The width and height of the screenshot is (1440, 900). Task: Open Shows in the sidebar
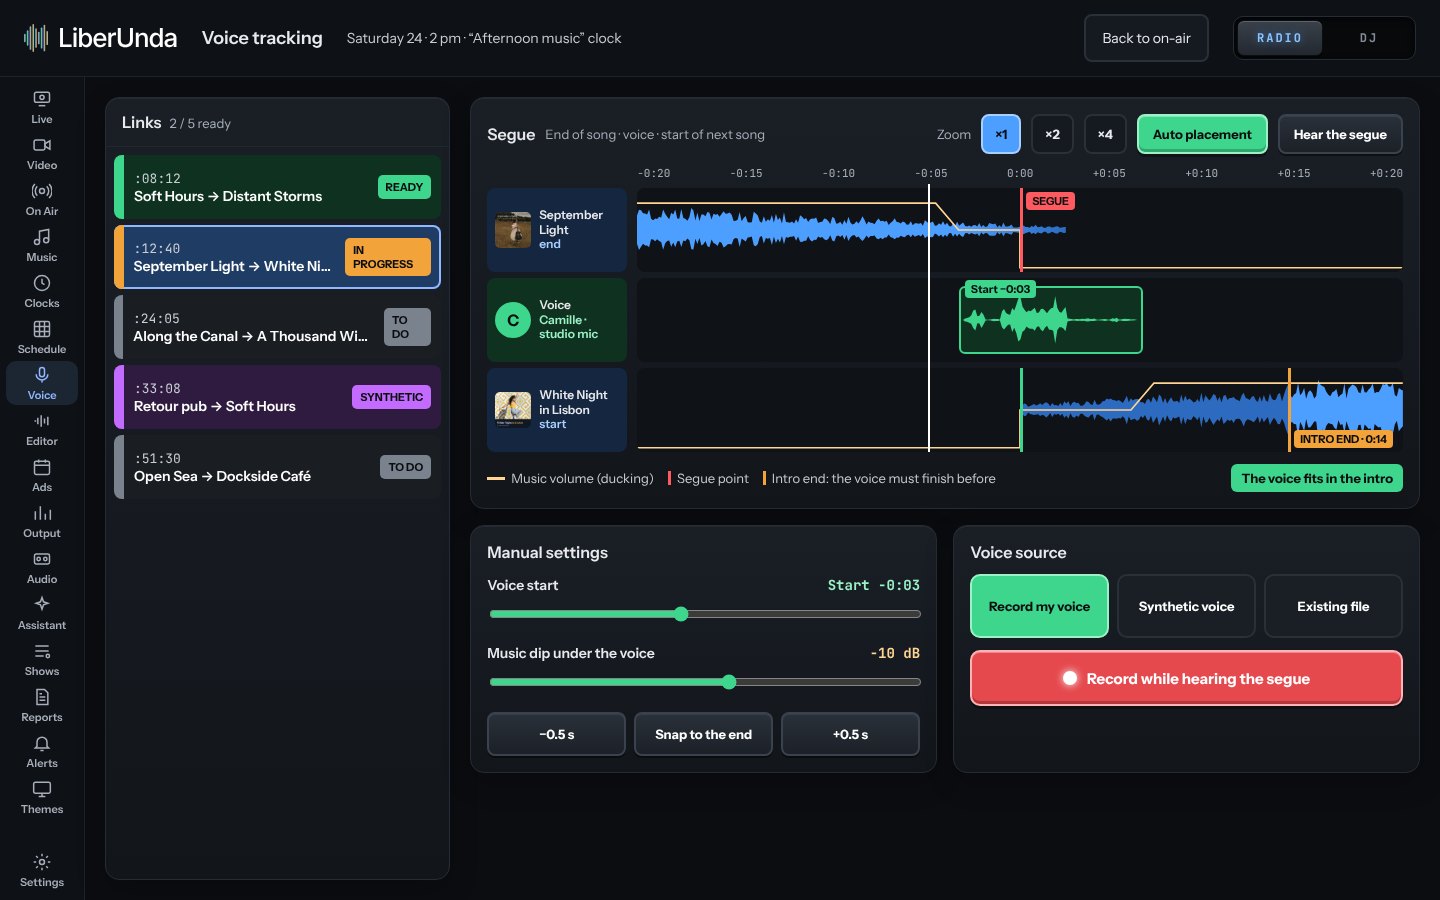(x=42, y=660)
